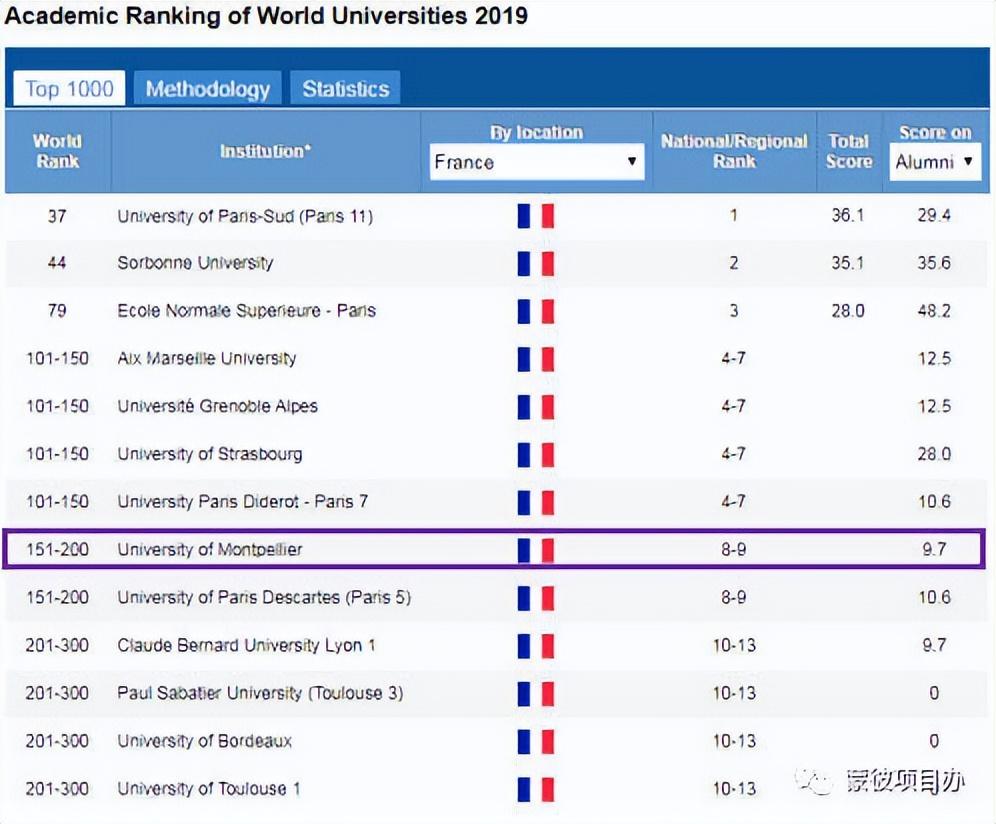The height and width of the screenshot is (824, 996).
Task: Select world rank 79 cell
Action: pyautogui.click(x=57, y=311)
